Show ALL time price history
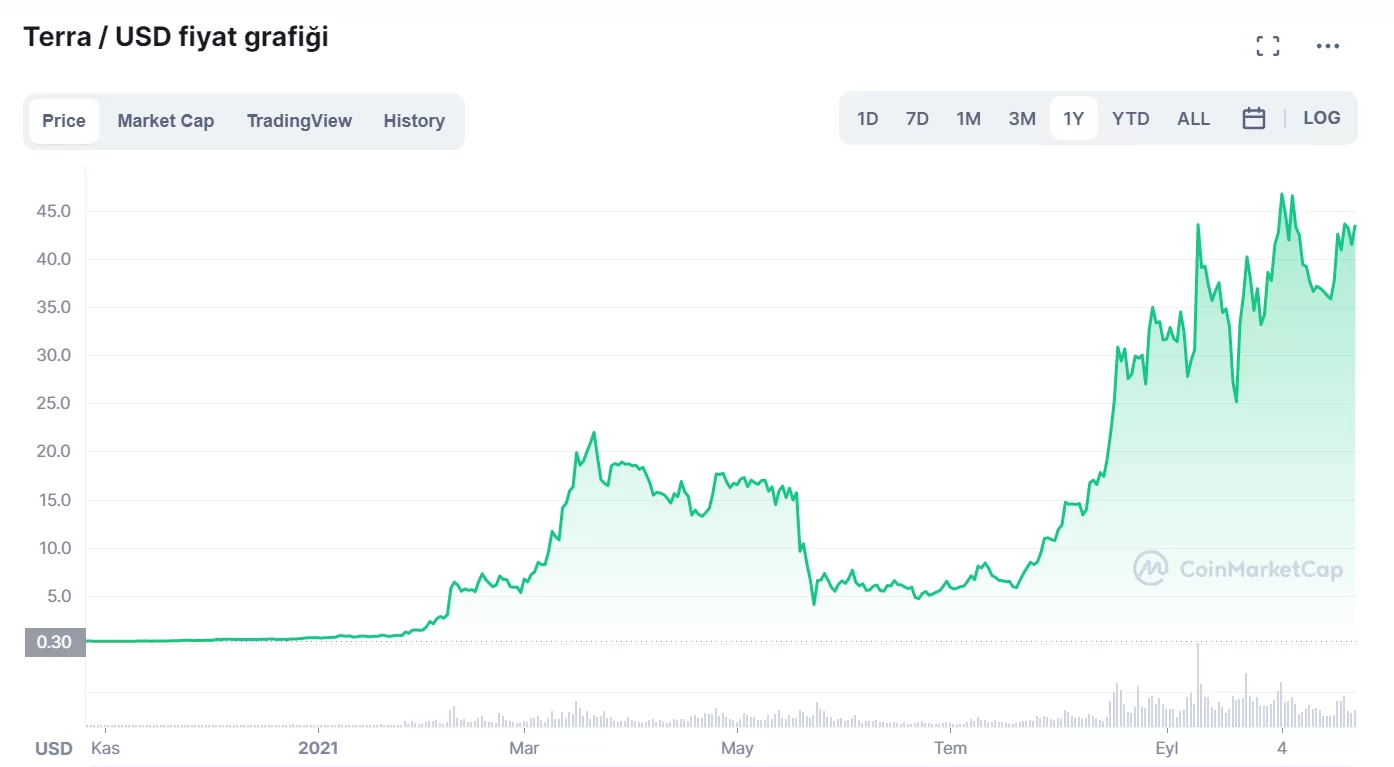1394x767 pixels. [x=1193, y=119]
